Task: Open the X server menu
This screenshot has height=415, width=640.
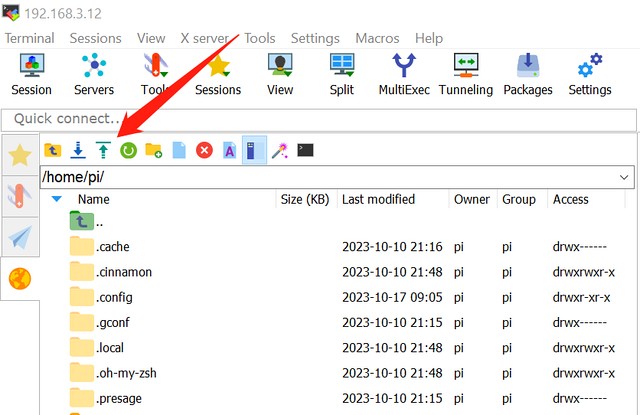Action: click(x=204, y=38)
